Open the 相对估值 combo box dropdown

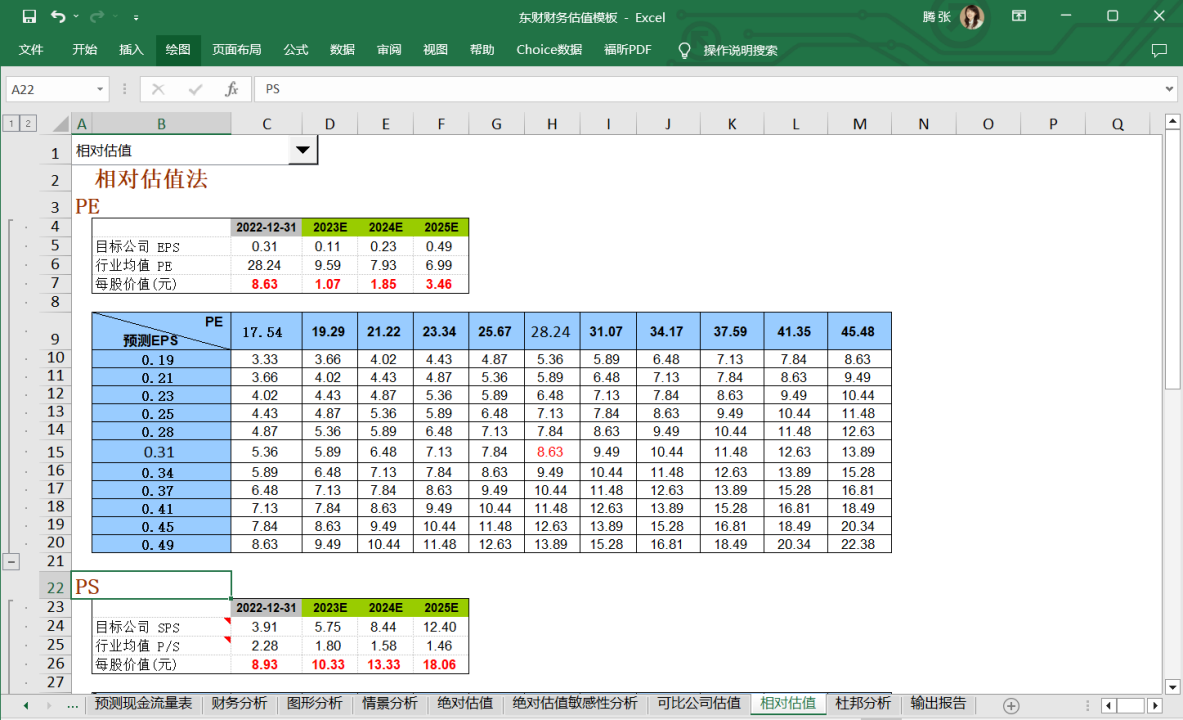click(302, 151)
